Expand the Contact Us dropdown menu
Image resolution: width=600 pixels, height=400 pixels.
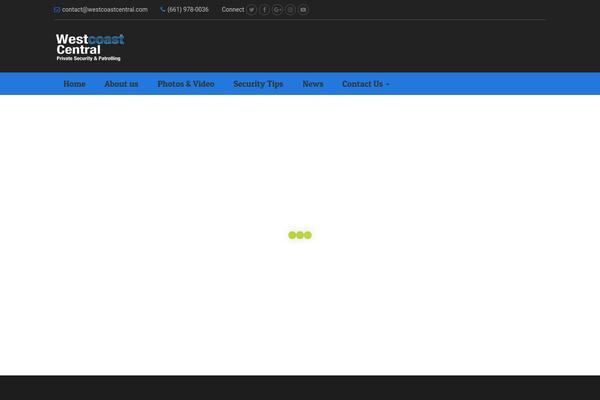365,84
